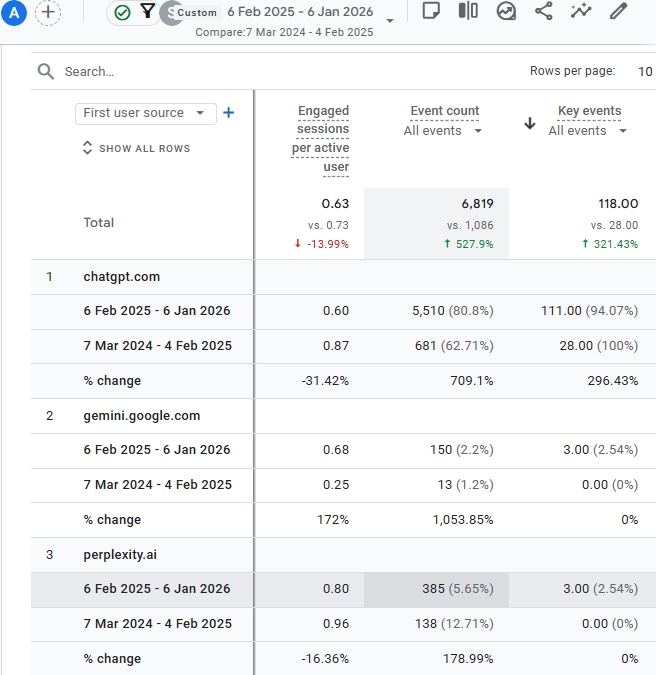Click gemini % change 1,053.85% value
The width and height of the screenshot is (656, 675).
point(463,520)
